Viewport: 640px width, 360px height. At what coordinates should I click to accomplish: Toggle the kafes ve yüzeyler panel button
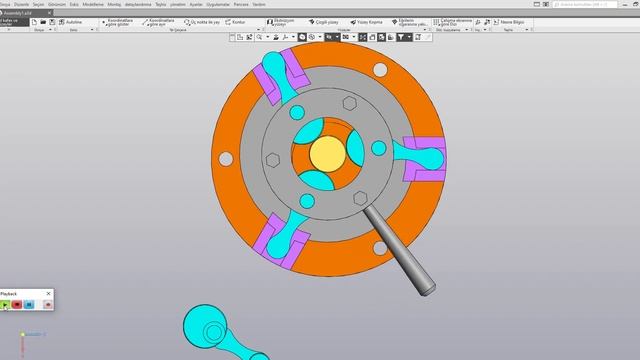pyautogui.click(x=14, y=22)
